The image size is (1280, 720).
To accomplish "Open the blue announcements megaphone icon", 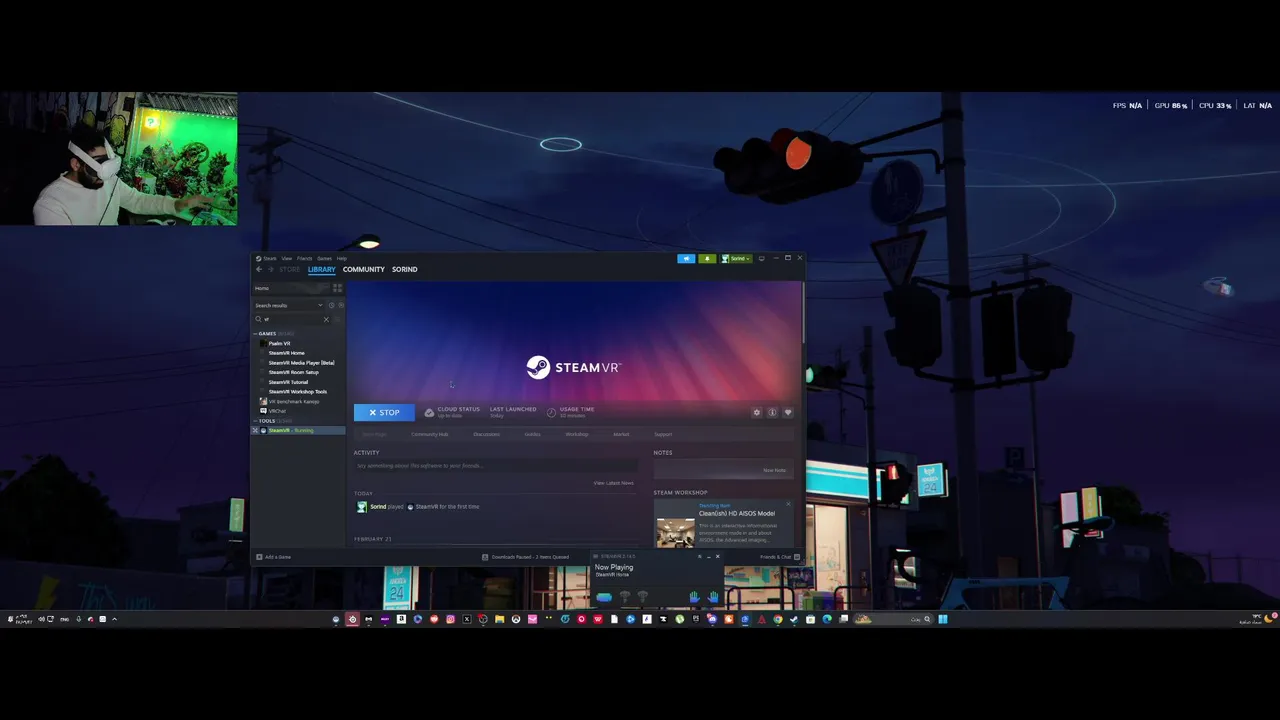I will pos(686,258).
